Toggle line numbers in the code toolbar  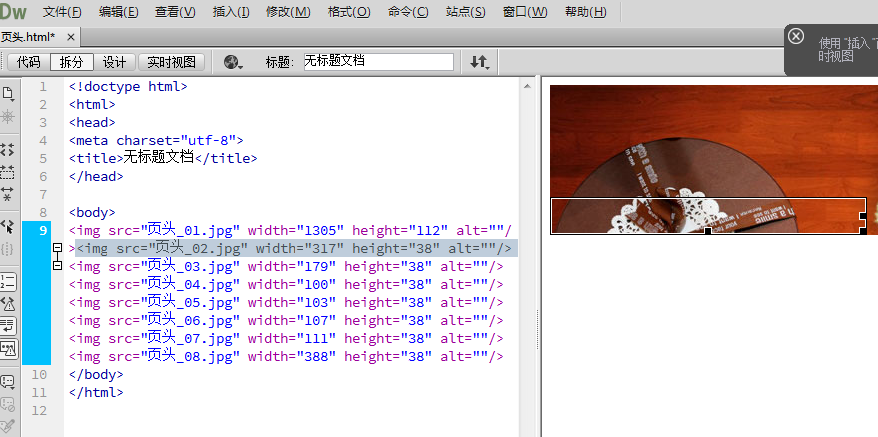pos(8,281)
